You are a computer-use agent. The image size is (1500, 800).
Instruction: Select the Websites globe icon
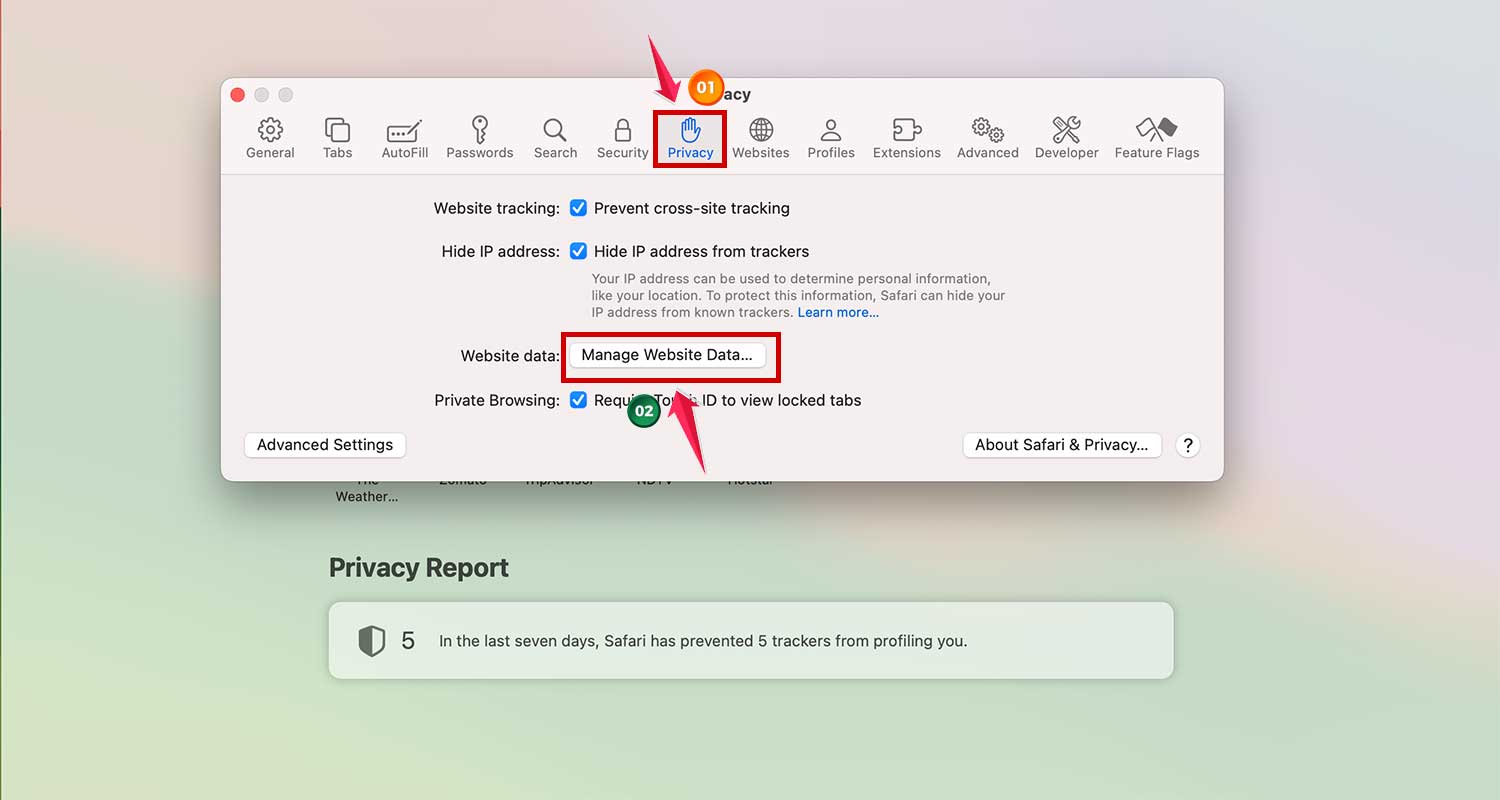761,138
